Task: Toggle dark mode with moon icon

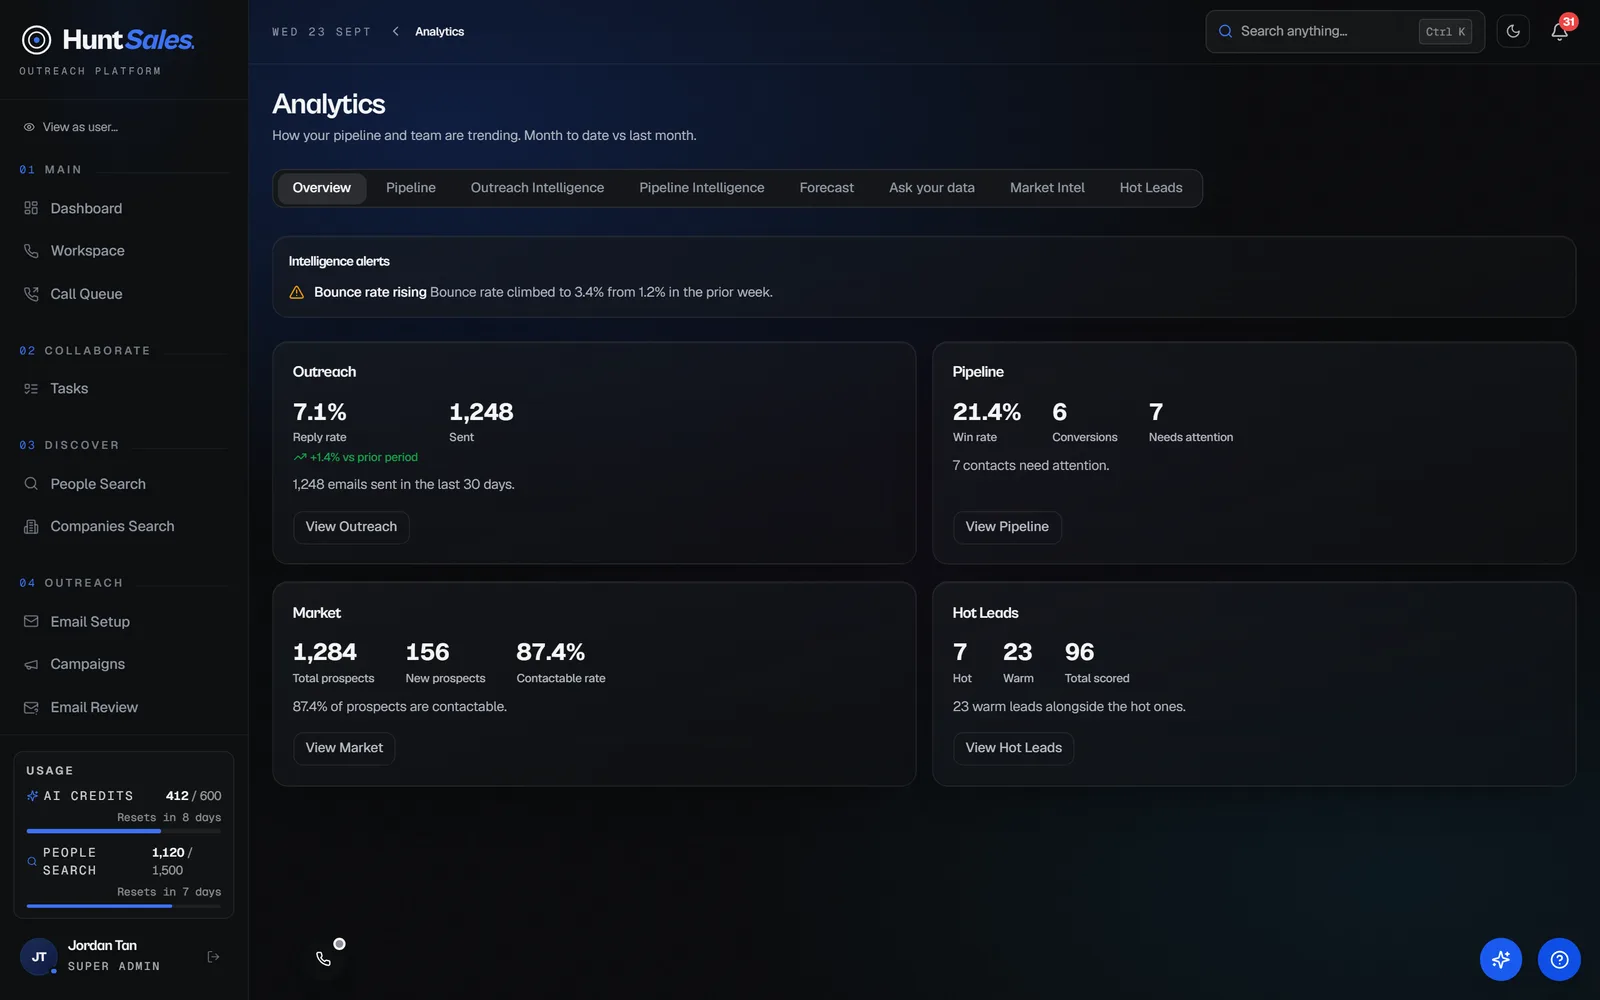Action: (1513, 32)
